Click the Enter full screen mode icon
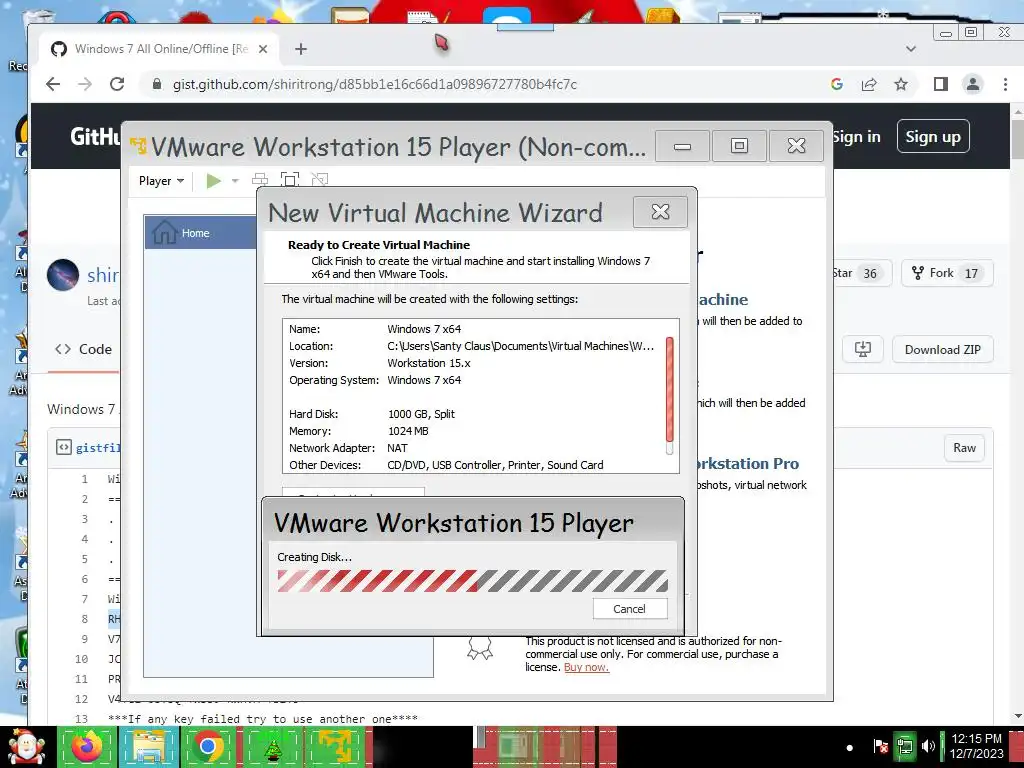Screen dimensions: 1024x768 (x=290, y=180)
